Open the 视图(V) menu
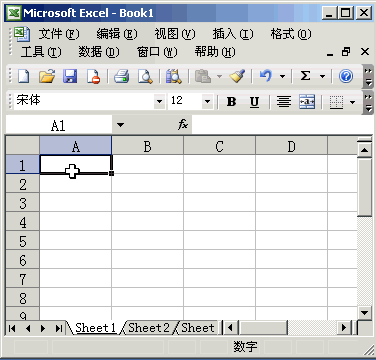Viewport: 376px width, 360px height. click(x=175, y=34)
